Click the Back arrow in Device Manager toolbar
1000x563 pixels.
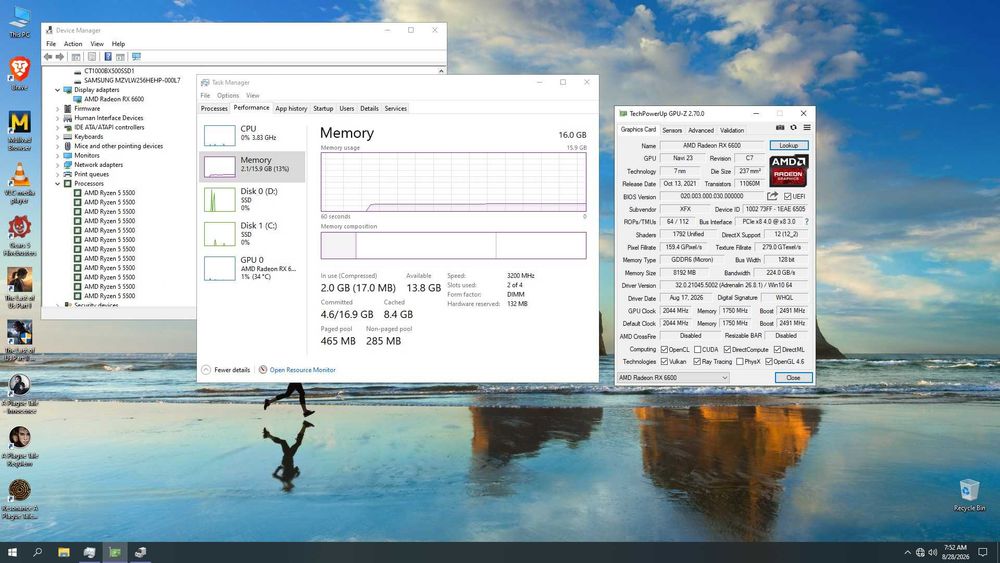click(x=48, y=57)
